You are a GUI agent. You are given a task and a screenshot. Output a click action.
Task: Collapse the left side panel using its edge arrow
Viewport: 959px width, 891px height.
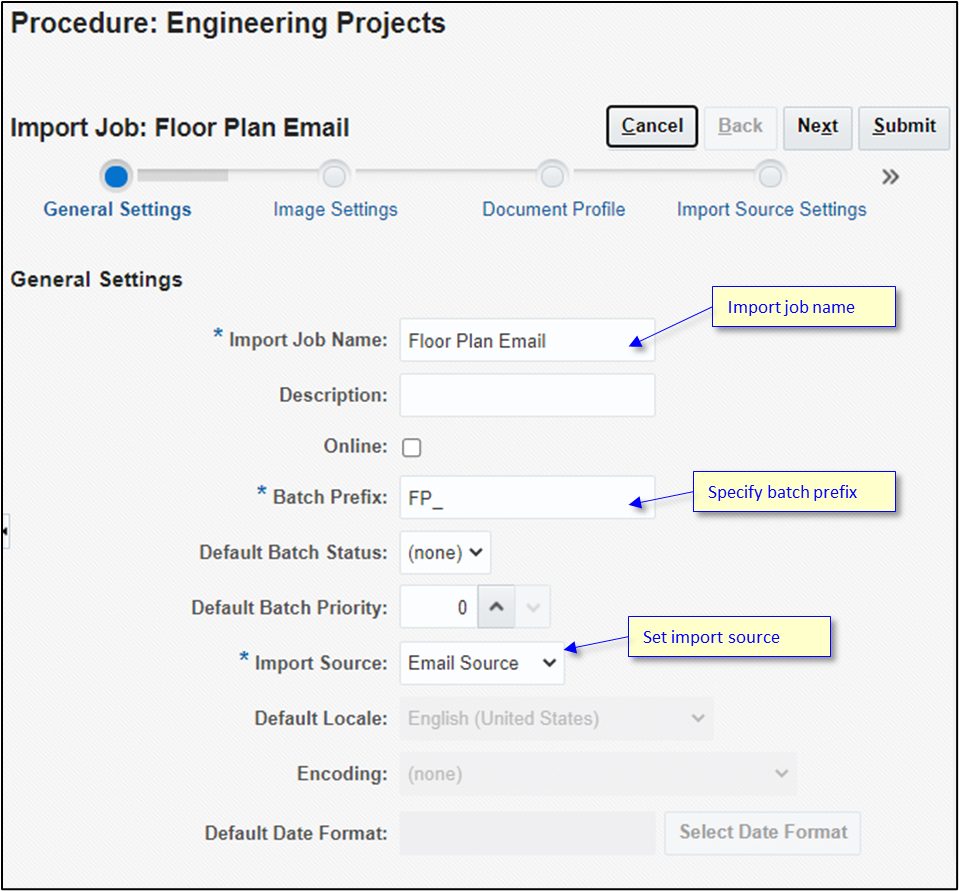(x=8, y=531)
